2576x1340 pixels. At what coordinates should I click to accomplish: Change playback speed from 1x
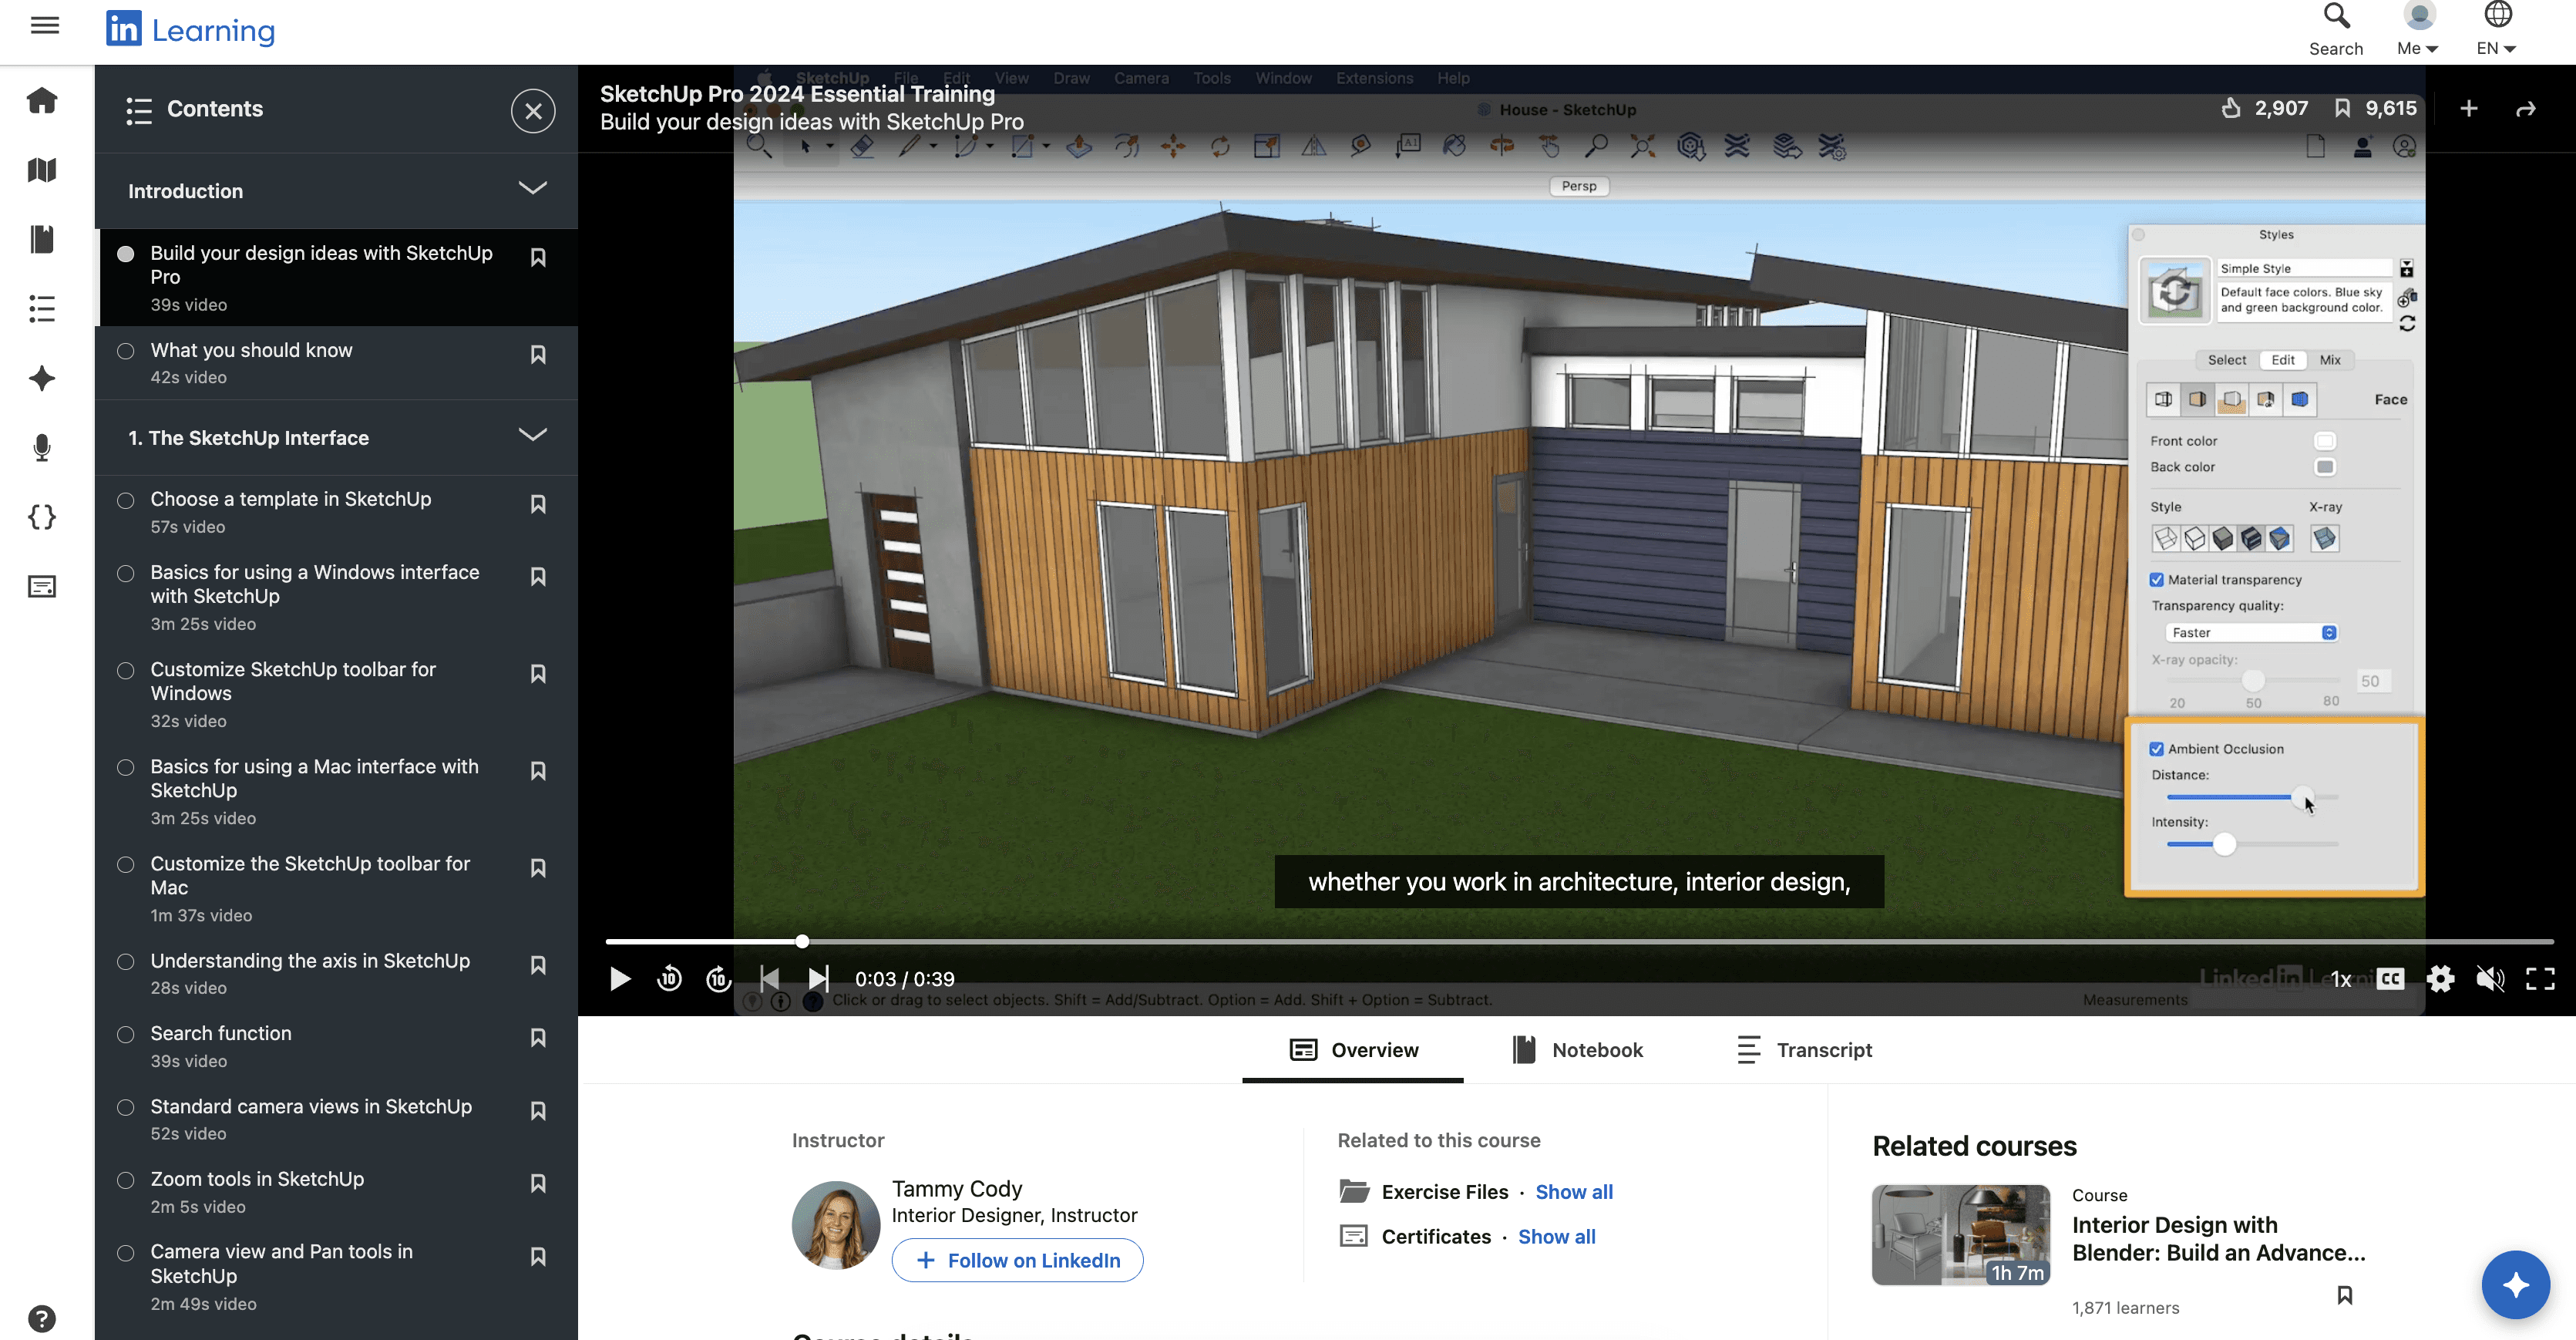click(2341, 979)
